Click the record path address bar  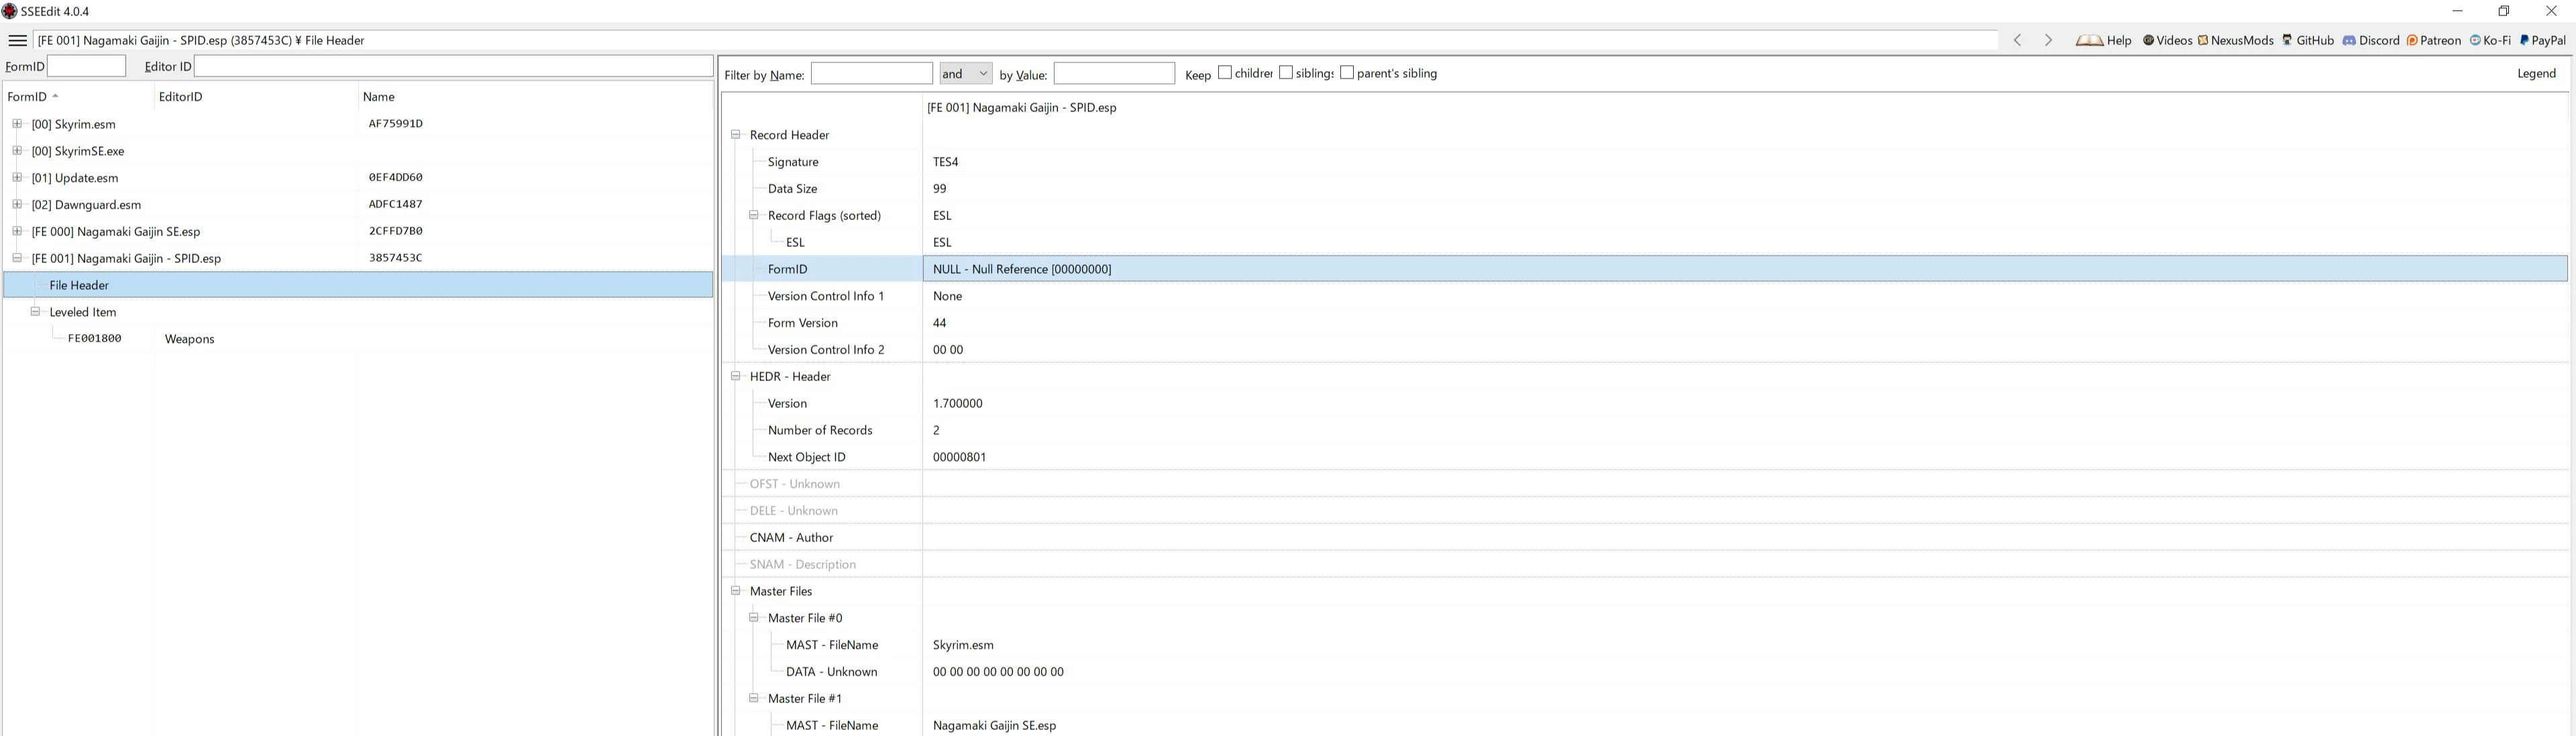[1016, 40]
